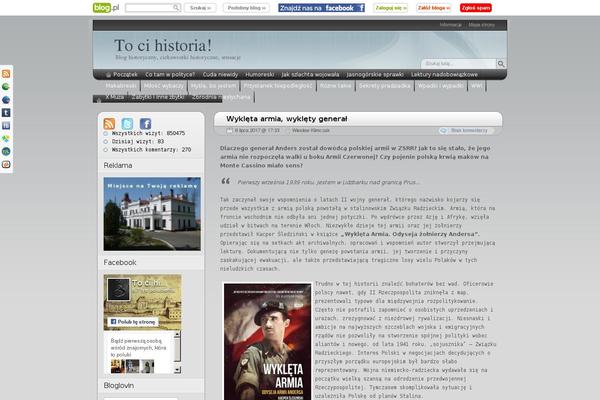Open the Reklama palace advertisement image
Screen dimensions: 600x400
[x=152, y=214]
